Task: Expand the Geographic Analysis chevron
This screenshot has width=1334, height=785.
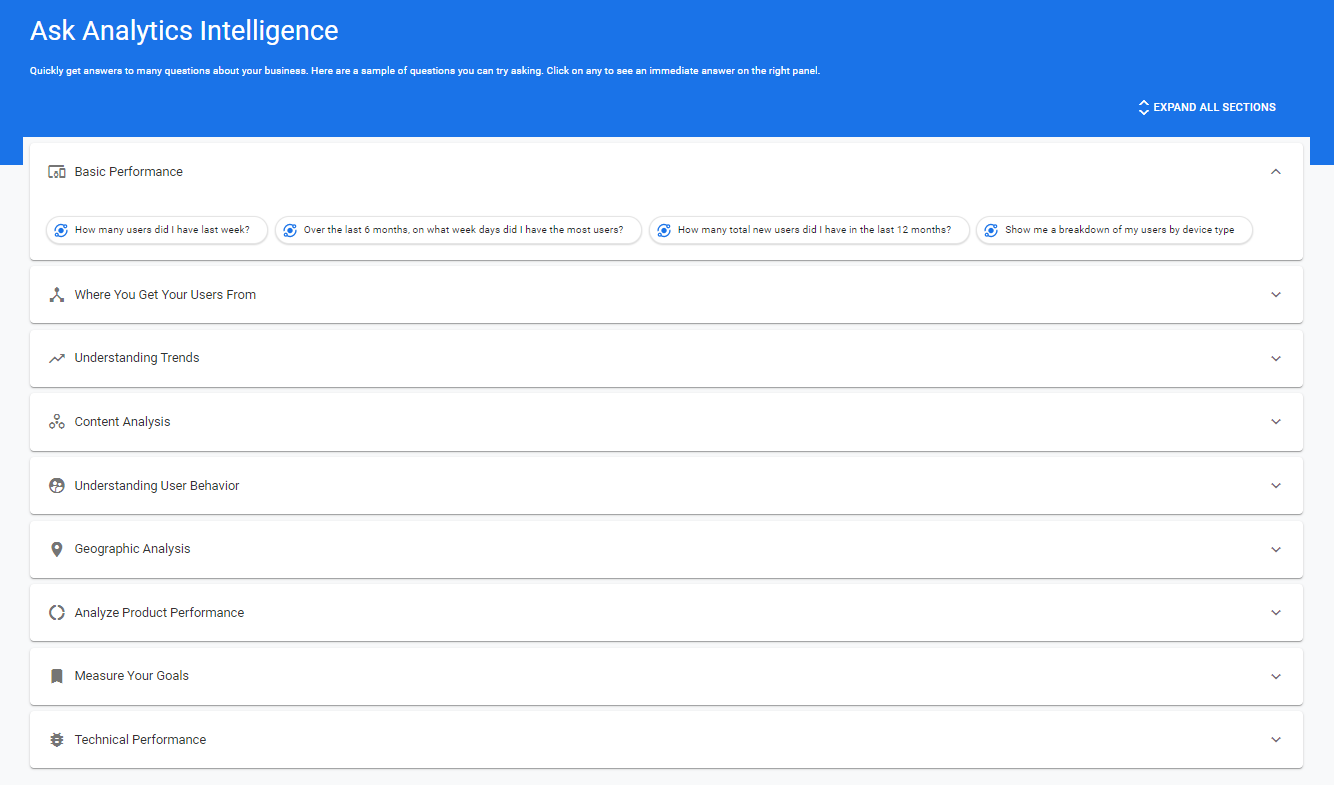Action: 1275,549
